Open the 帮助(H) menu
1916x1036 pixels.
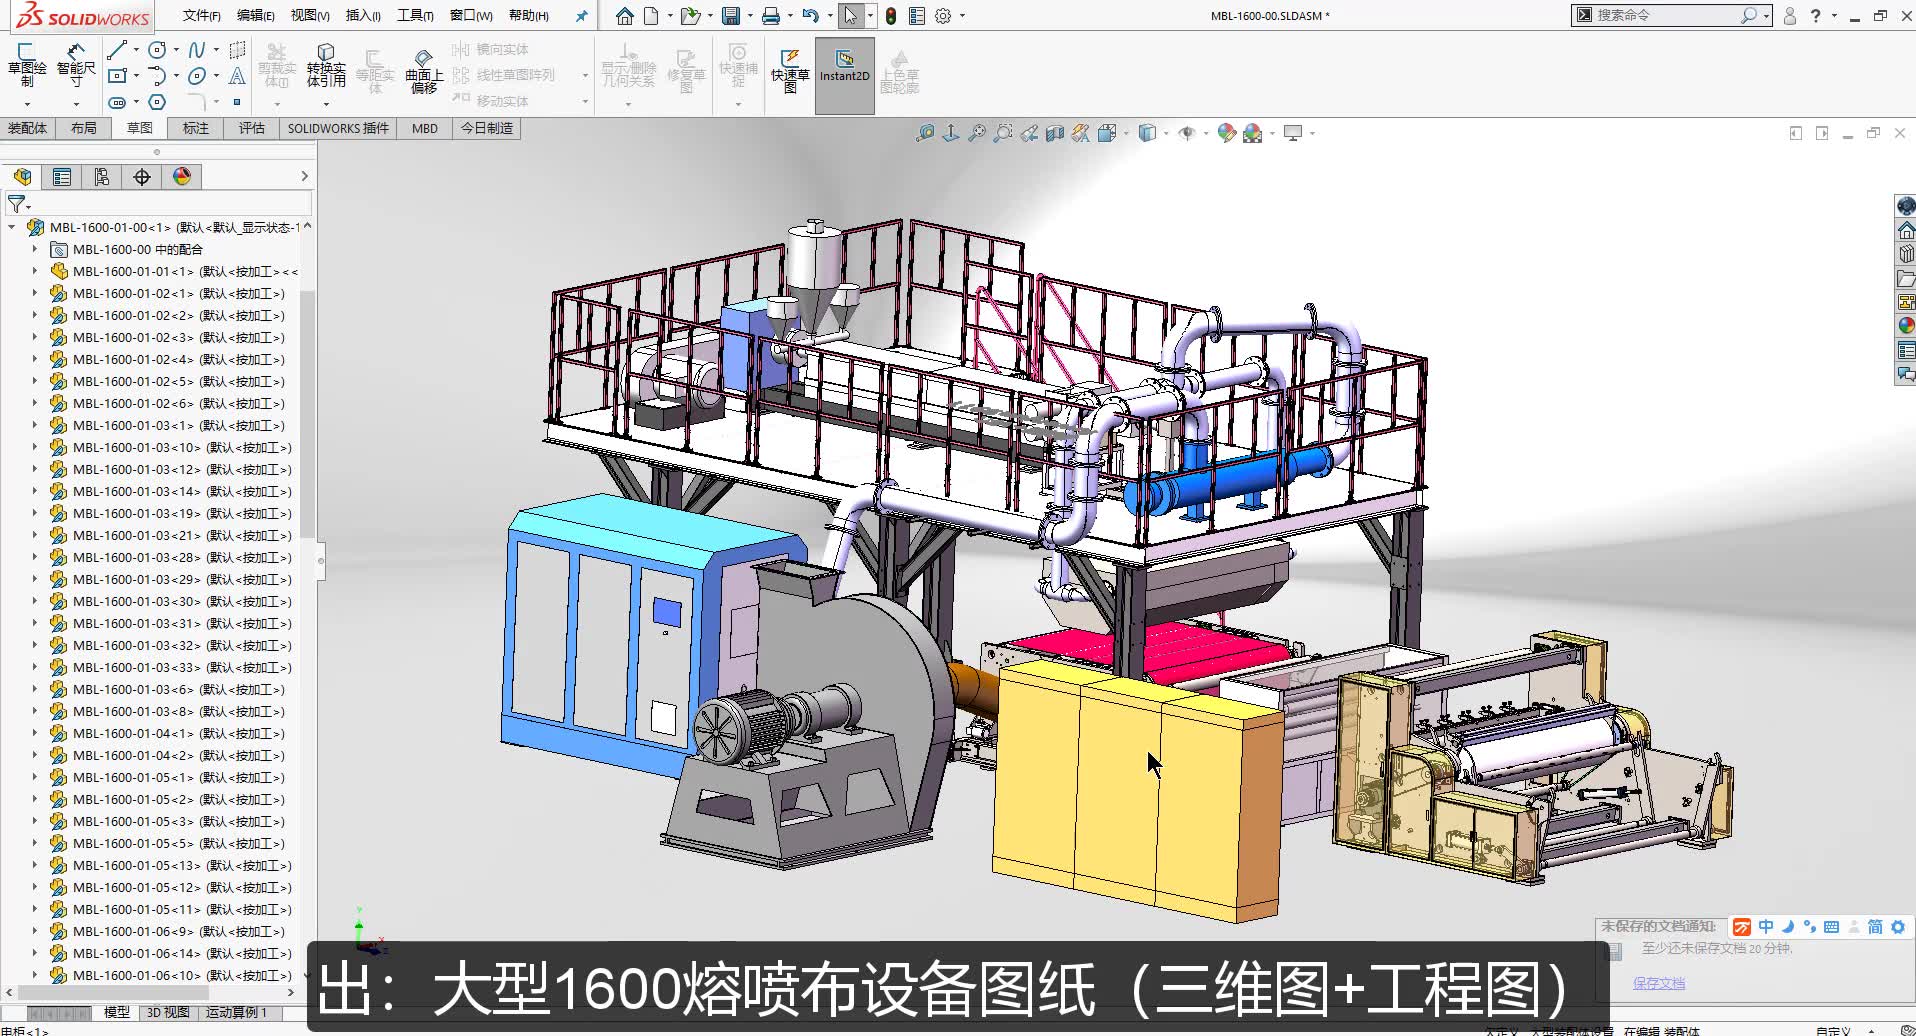[x=529, y=16]
